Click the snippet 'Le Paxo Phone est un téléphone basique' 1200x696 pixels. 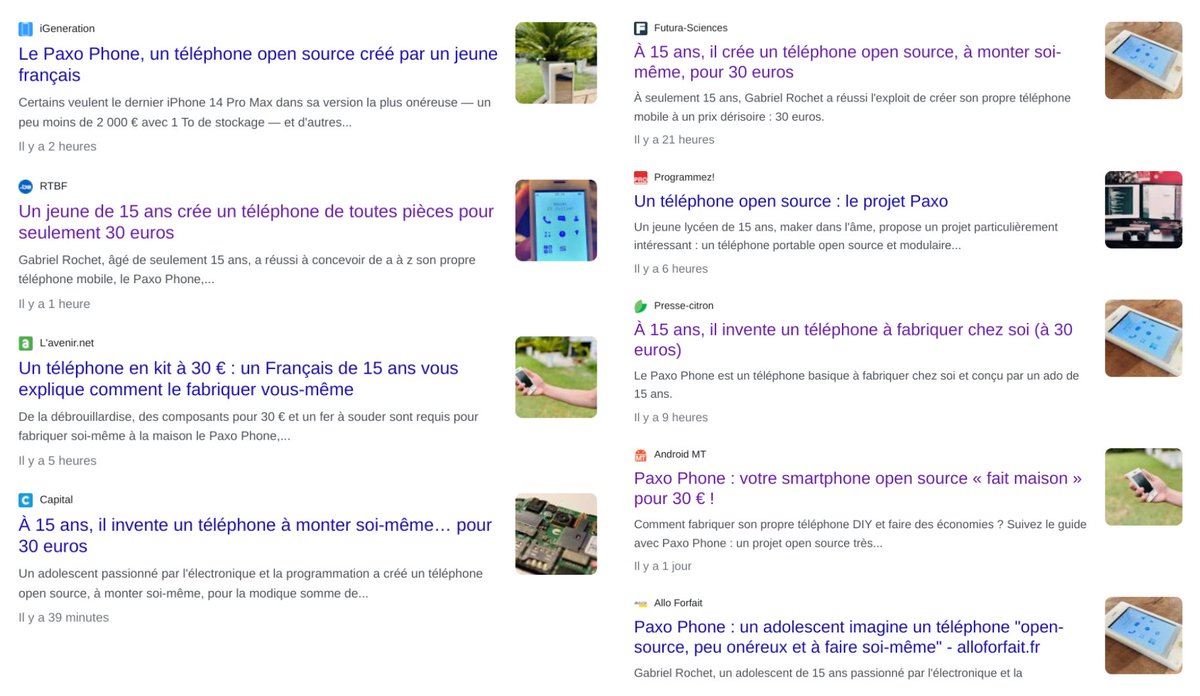click(856, 385)
